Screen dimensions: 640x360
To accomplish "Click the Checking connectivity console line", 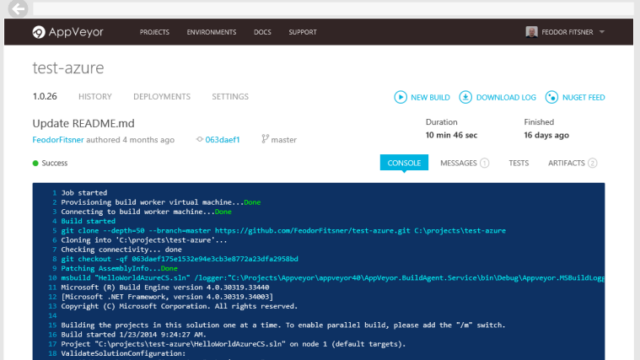I will tap(121, 249).
